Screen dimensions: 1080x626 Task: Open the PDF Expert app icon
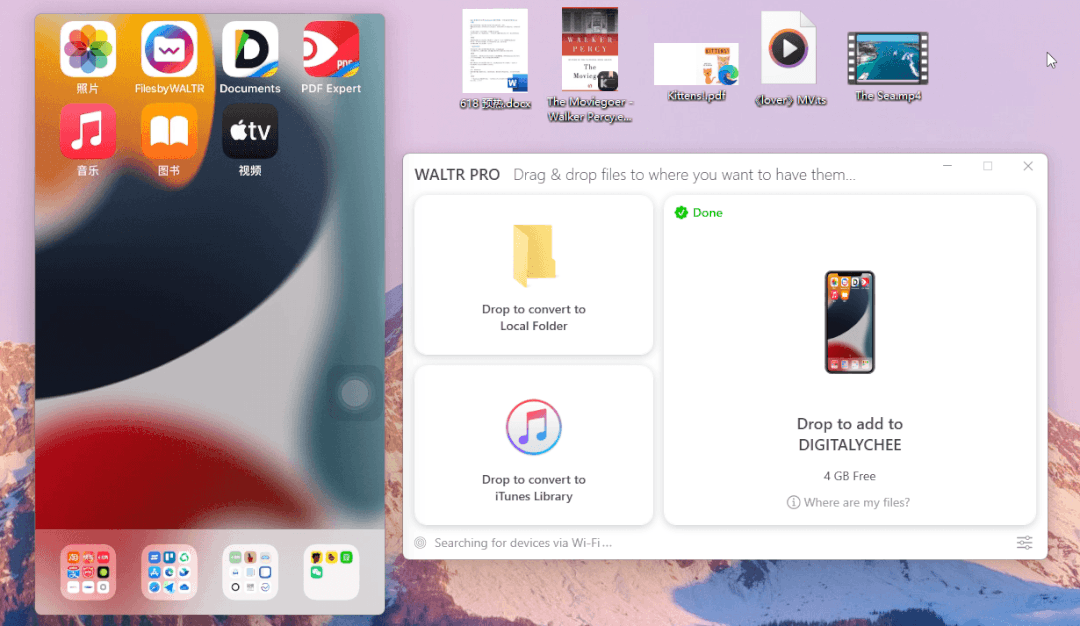[331, 49]
